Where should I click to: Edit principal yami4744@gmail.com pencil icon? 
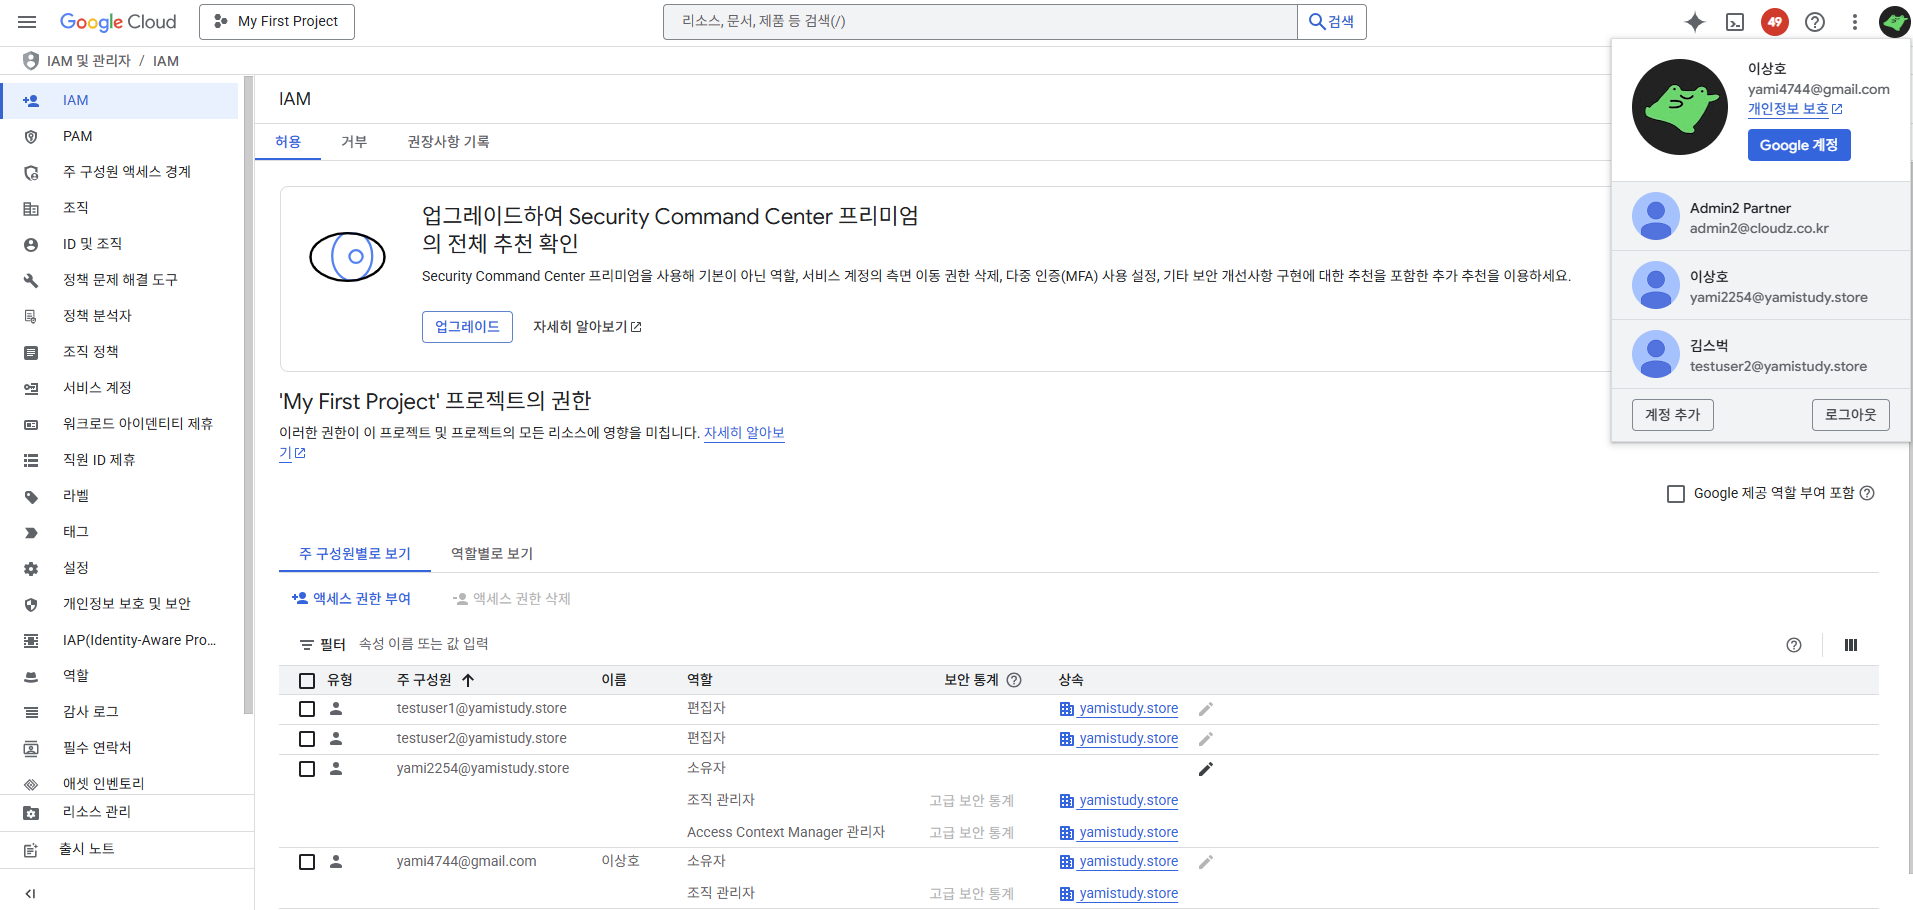[1206, 862]
